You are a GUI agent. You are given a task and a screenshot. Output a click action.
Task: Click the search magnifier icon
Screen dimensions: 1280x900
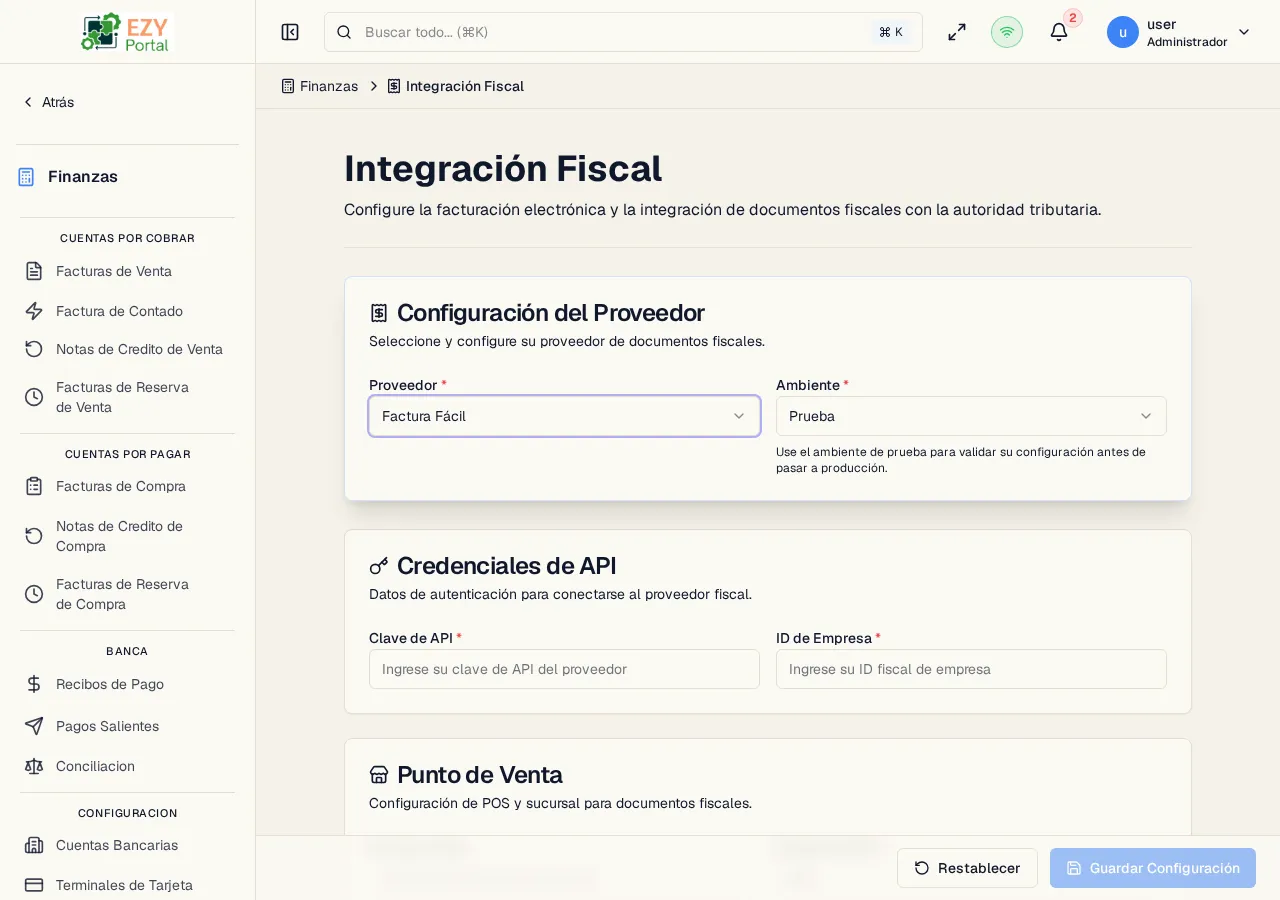(x=344, y=32)
